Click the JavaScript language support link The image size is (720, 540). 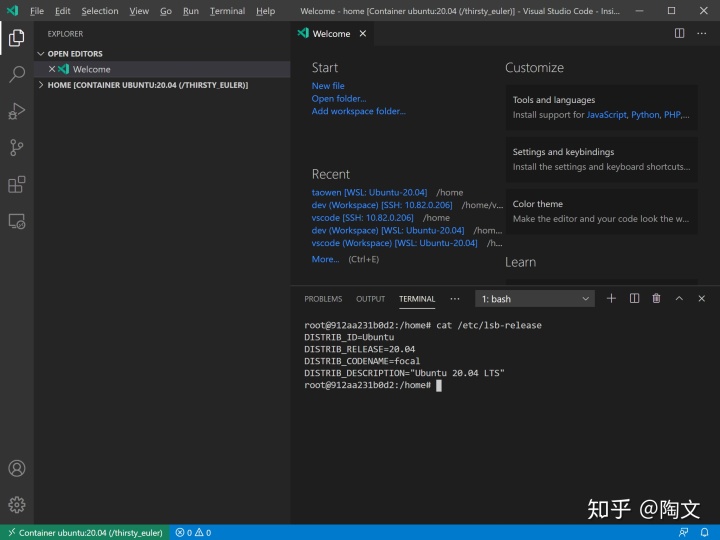tap(607, 115)
